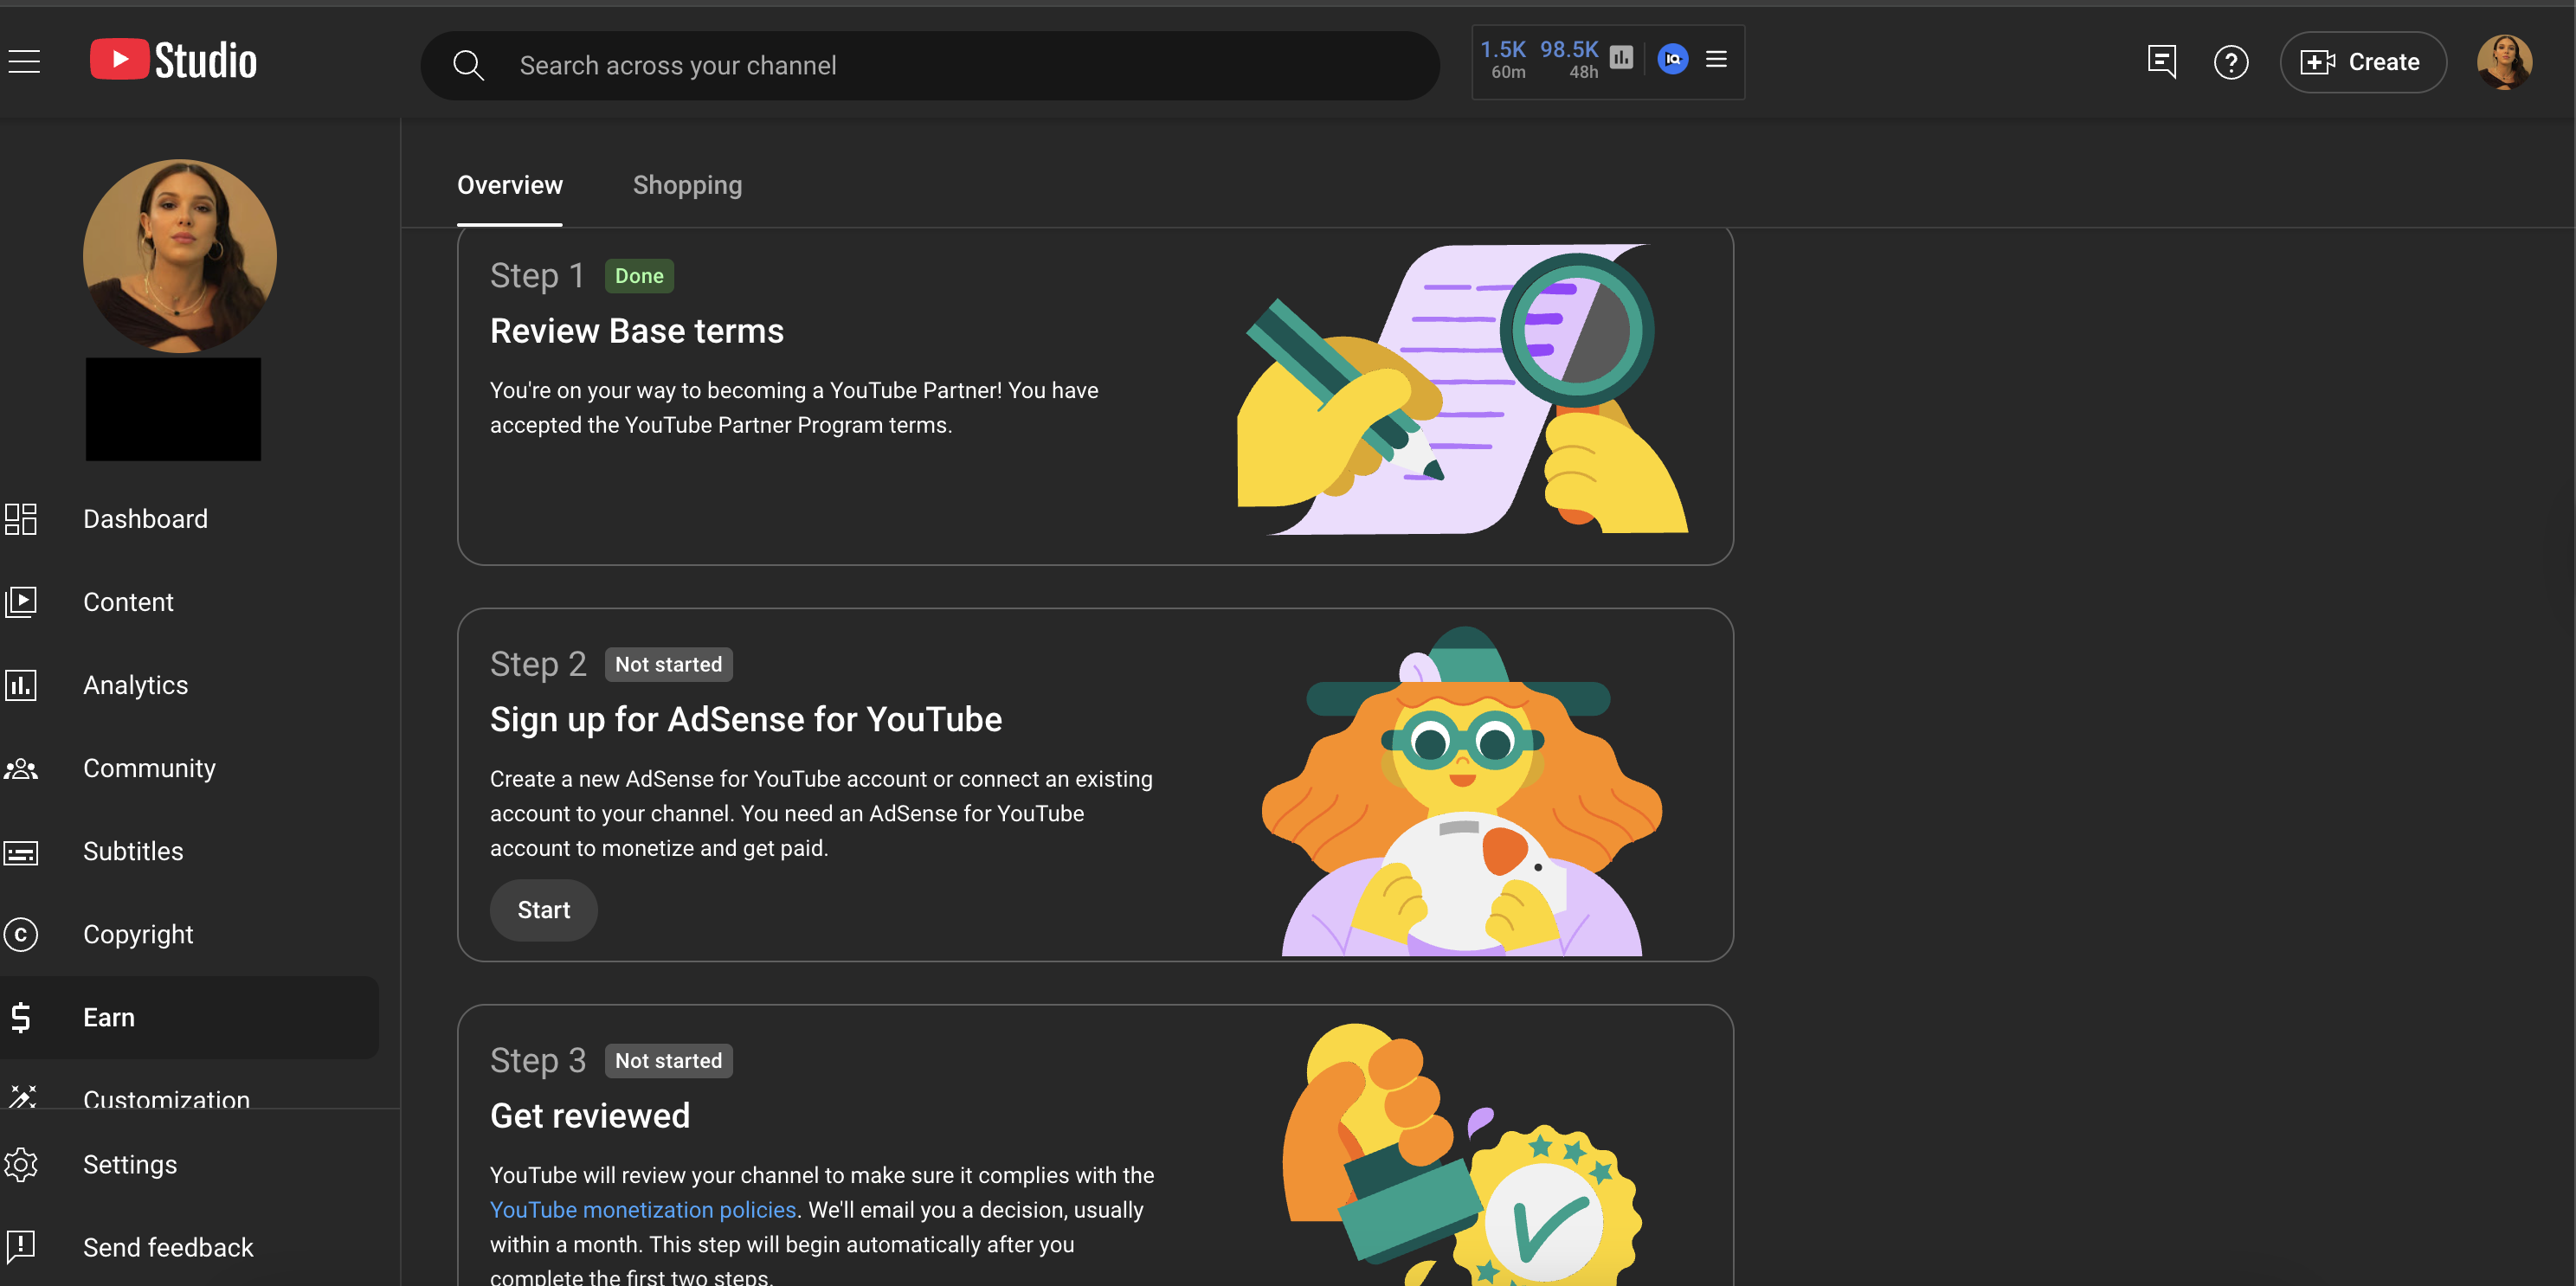Go to Dashboard in the sidebar

190,519
